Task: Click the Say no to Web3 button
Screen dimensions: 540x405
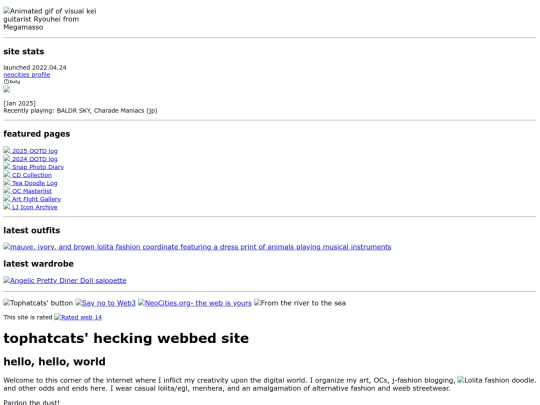Action: click(x=105, y=303)
